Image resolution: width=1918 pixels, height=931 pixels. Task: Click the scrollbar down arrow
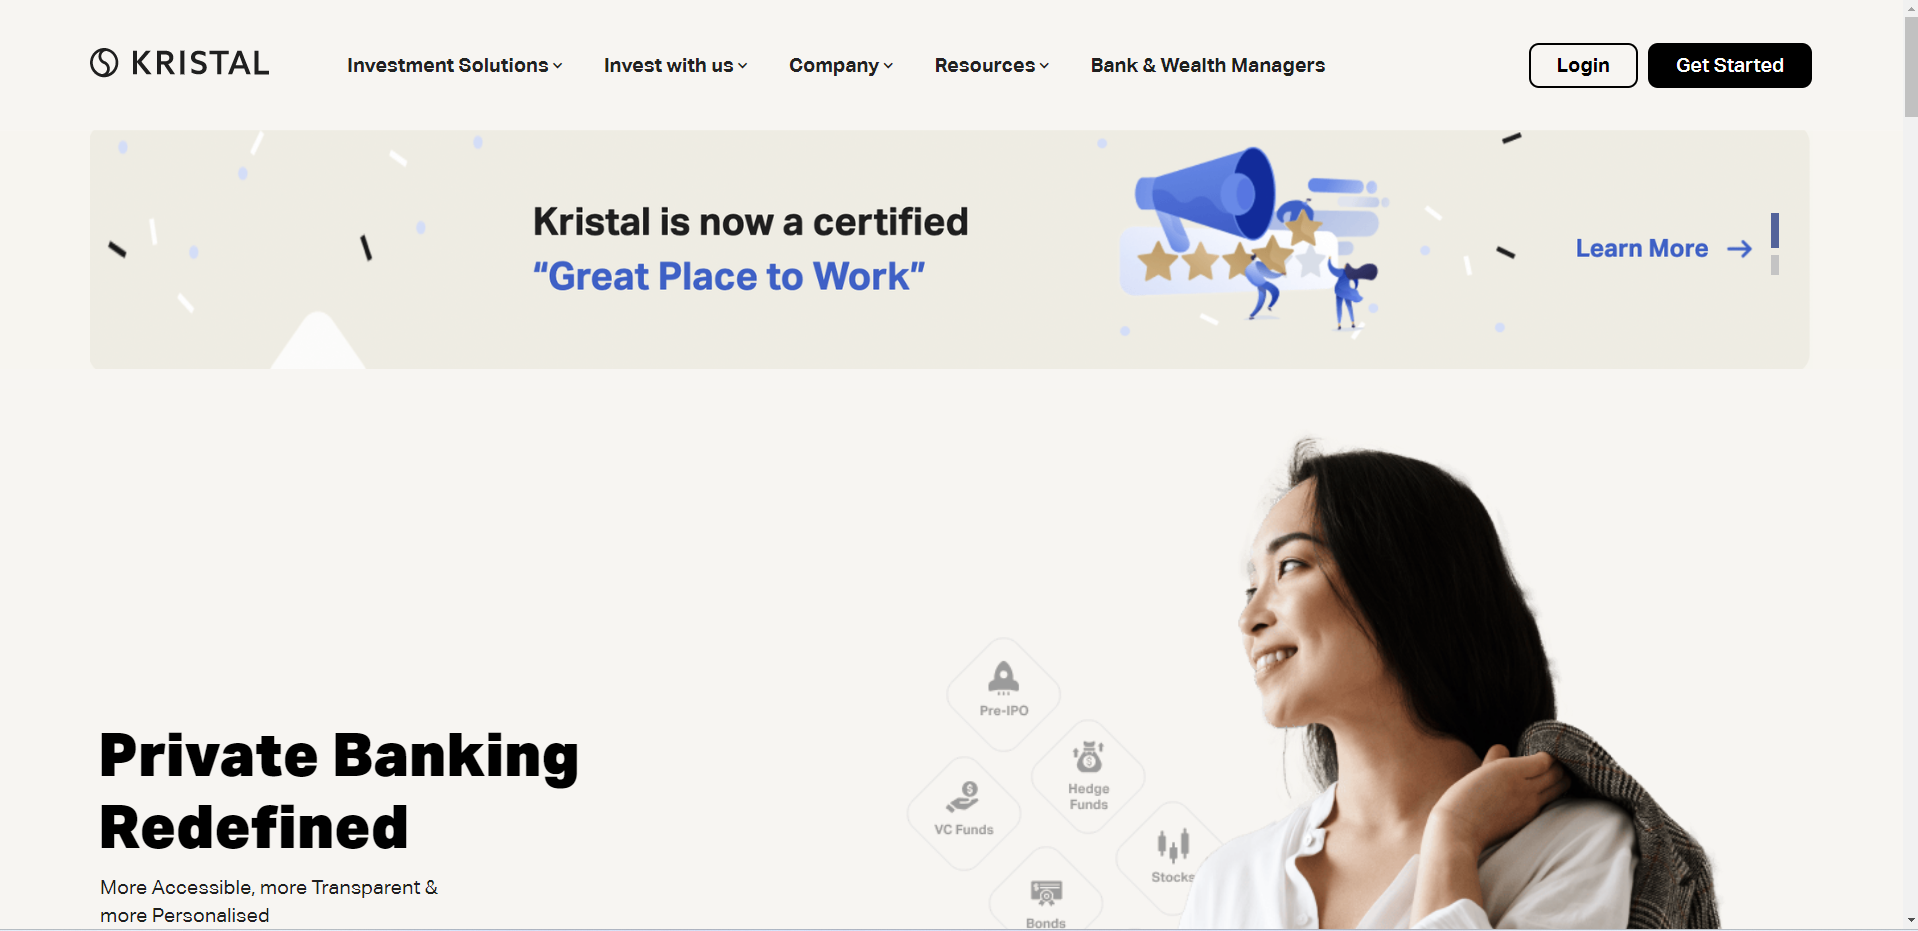[1911, 921]
